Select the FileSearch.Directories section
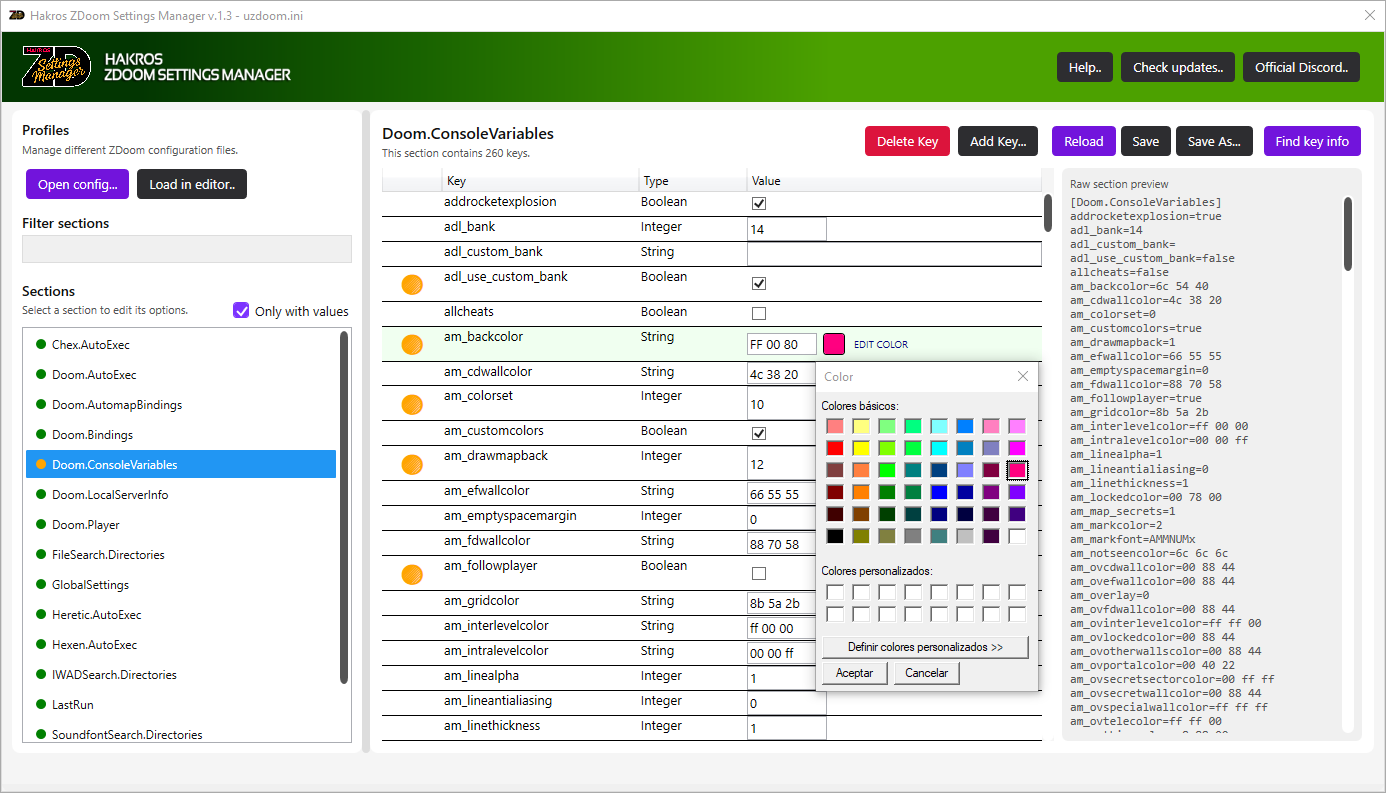The width and height of the screenshot is (1386, 793). (x=181, y=555)
